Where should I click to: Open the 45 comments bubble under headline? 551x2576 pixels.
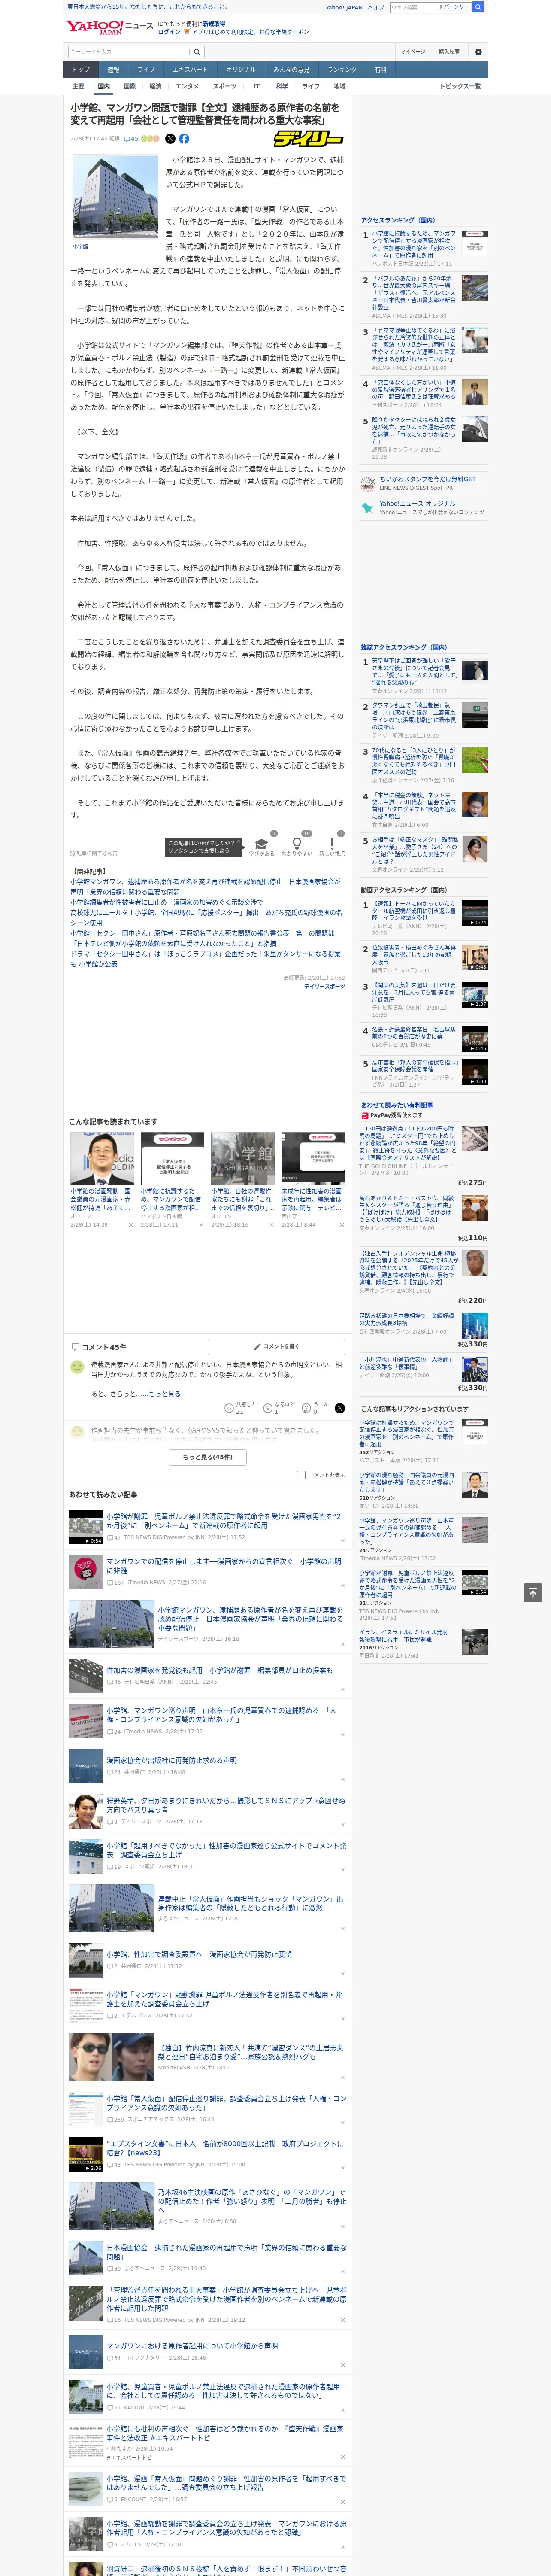[131, 139]
